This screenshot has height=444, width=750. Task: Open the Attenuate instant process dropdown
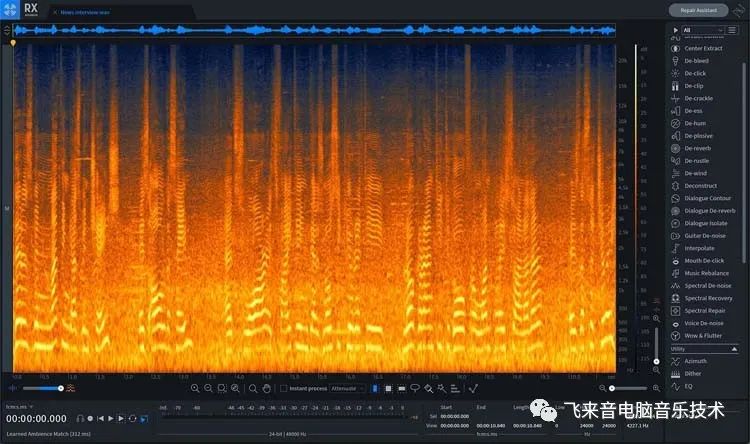[347, 388]
